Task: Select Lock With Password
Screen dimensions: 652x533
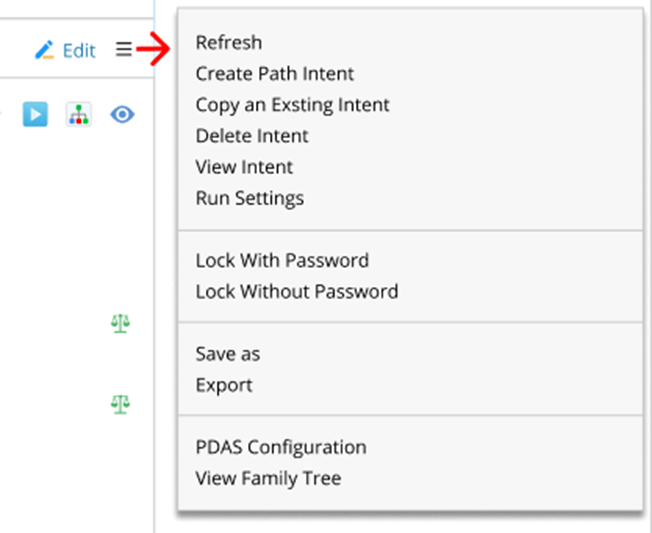Action: (x=282, y=261)
